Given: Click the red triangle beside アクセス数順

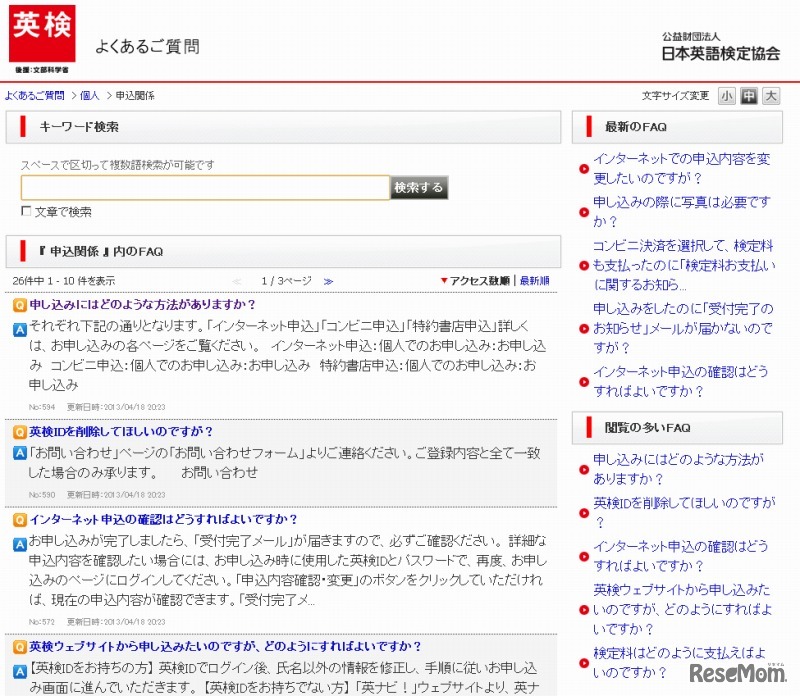Looking at the screenshot, I should [x=446, y=278].
